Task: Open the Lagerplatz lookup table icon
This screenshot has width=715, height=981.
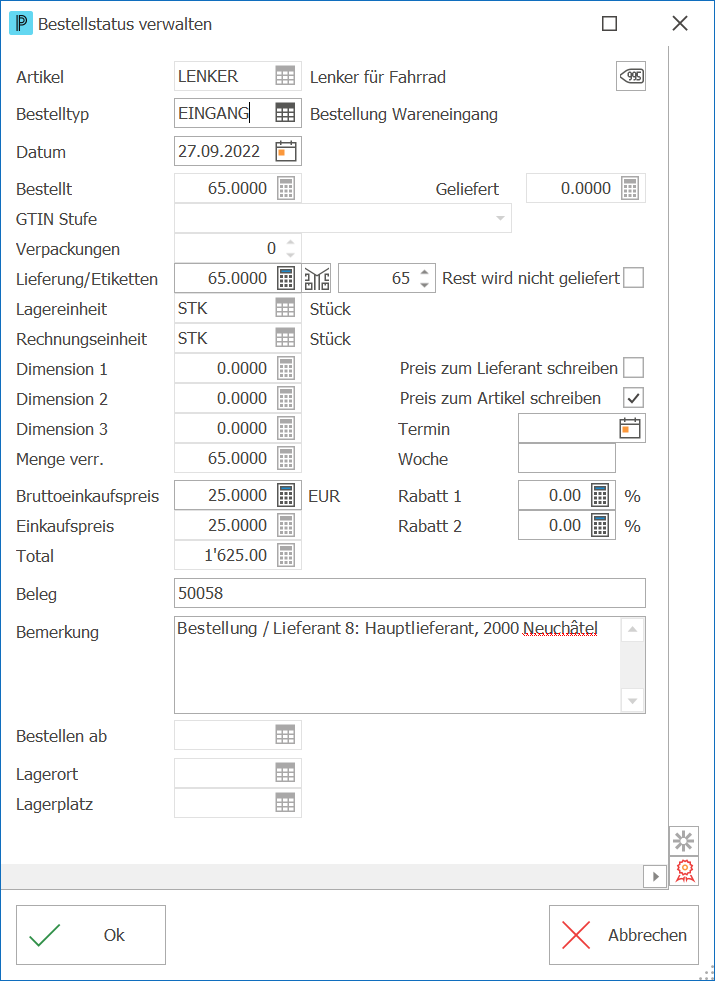Action: [x=285, y=803]
